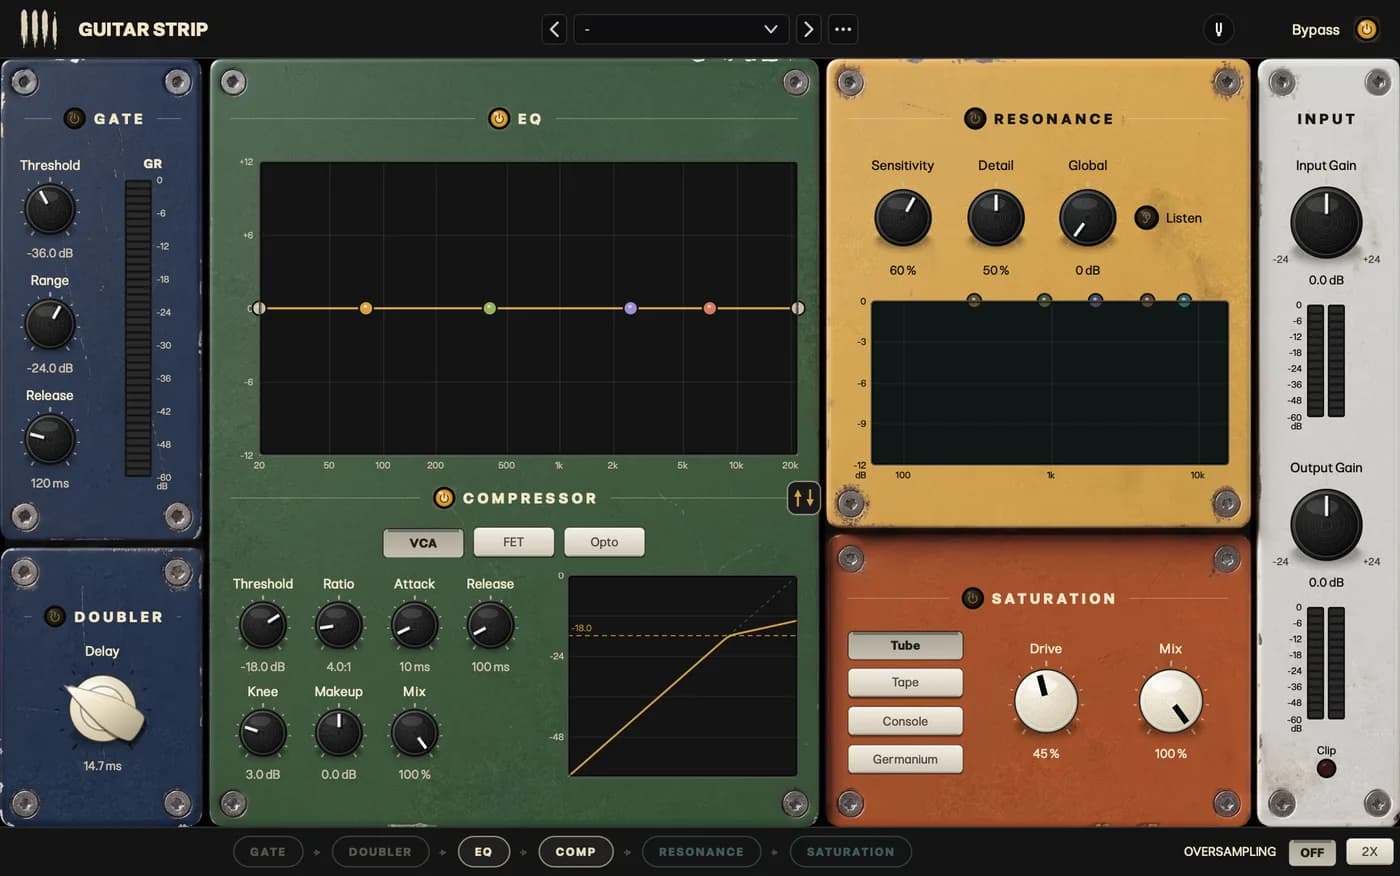1400x876 pixels.
Task: Toggle the Compressor power button
Action: pyautogui.click(x=444, y=497)
